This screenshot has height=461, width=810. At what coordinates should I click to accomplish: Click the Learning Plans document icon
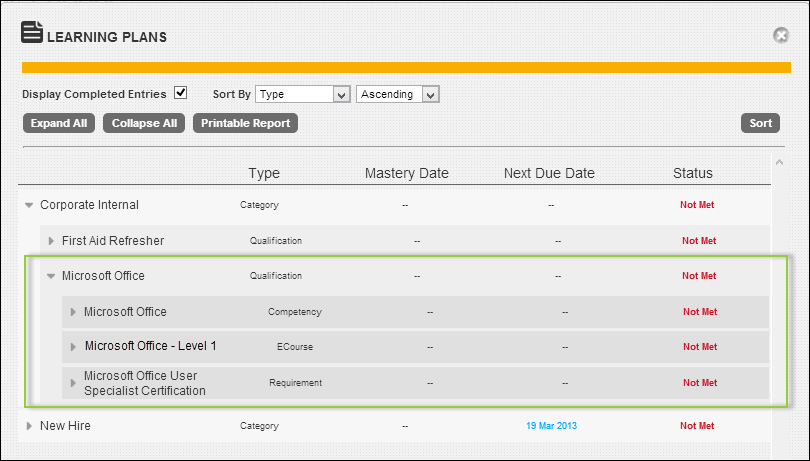click(32, 33)
